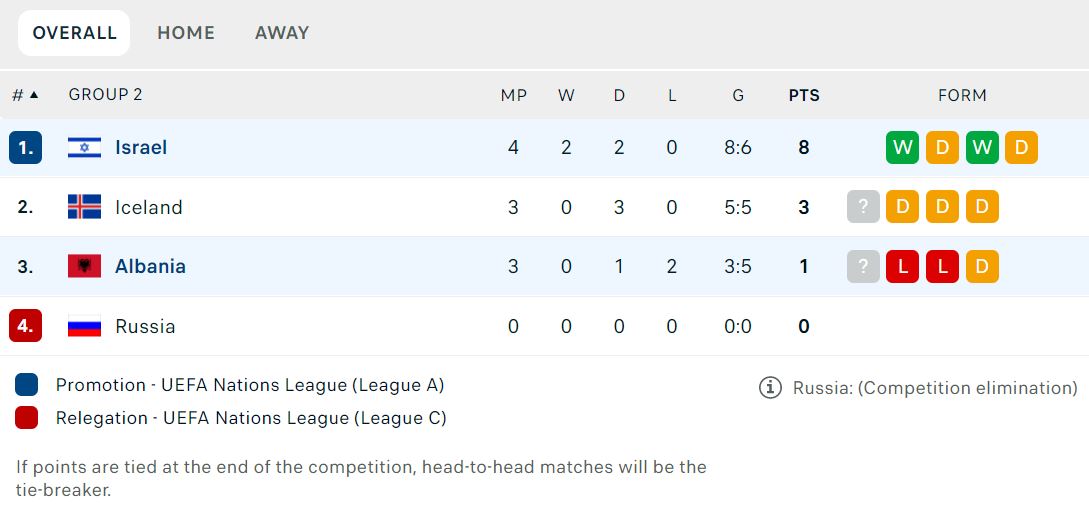Click the Israel flag icon
1089x532 pixels.
[84, 148]
